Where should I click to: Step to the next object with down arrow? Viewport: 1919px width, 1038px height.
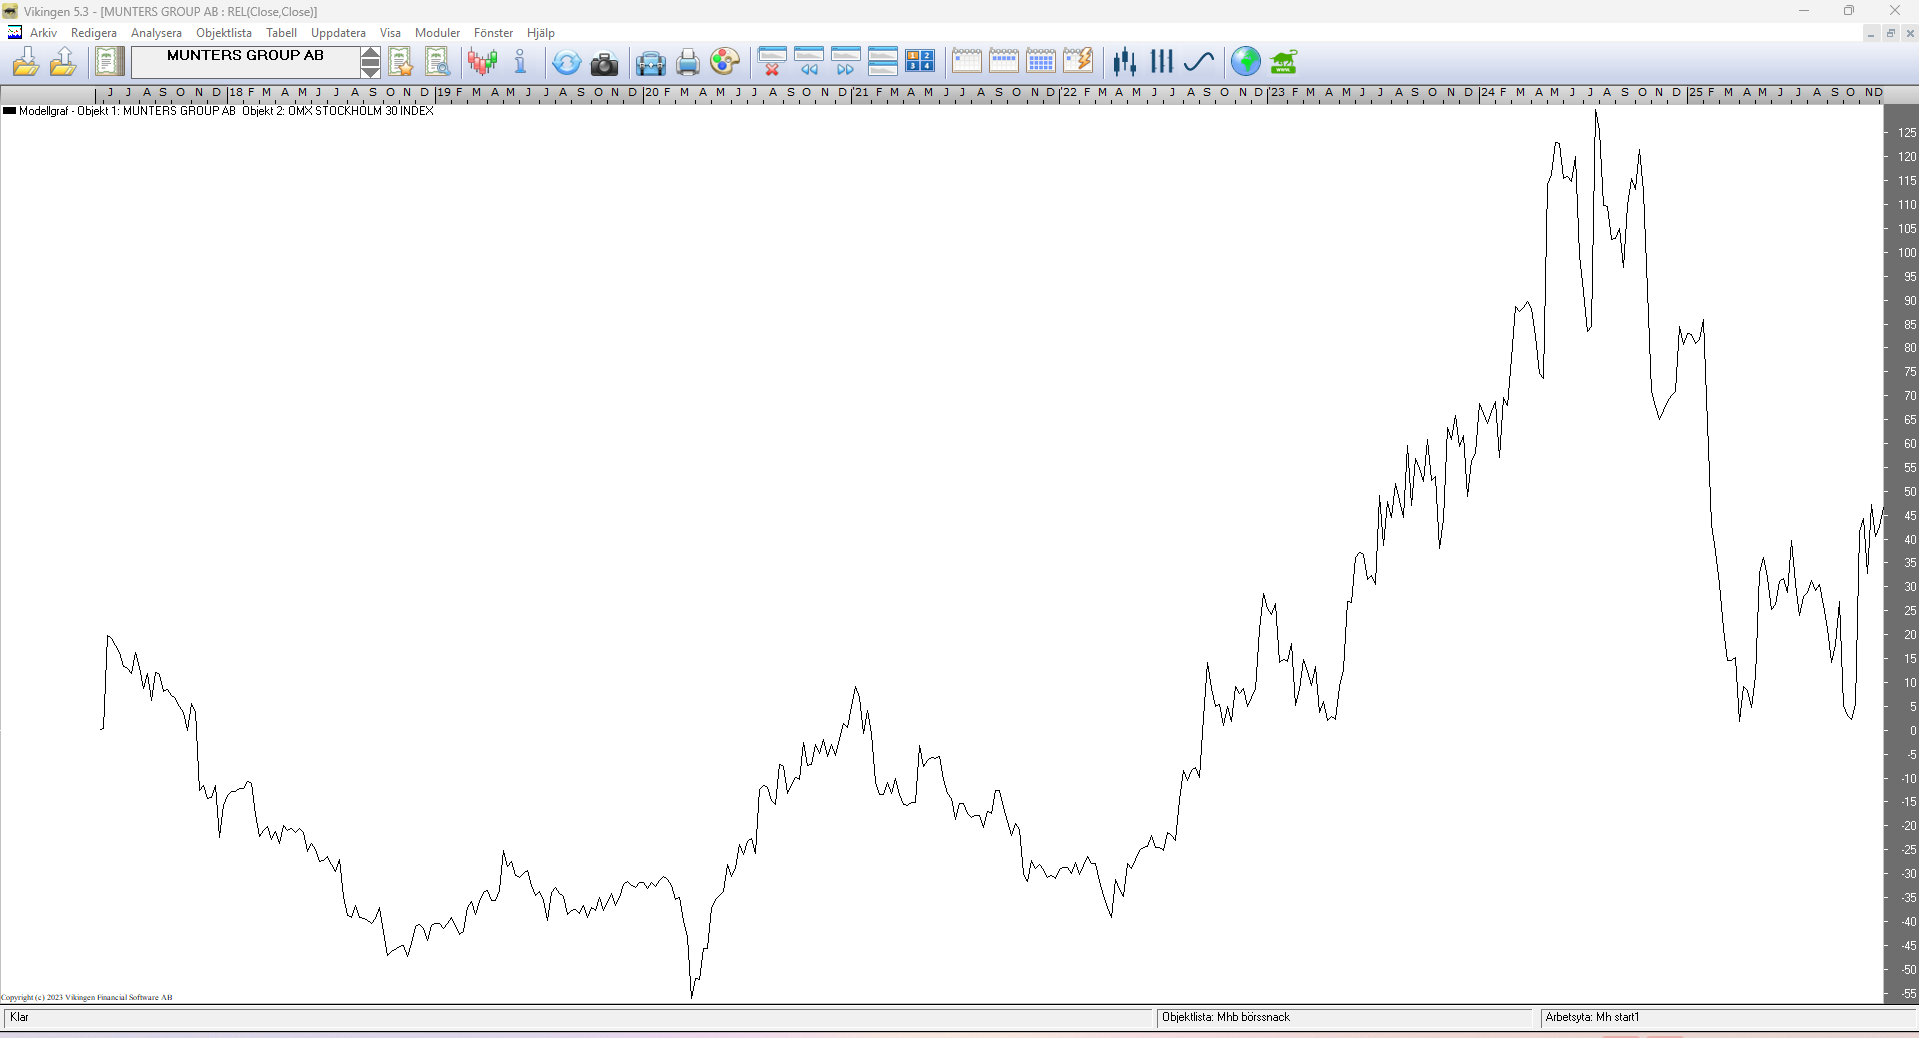pos(370,70)
